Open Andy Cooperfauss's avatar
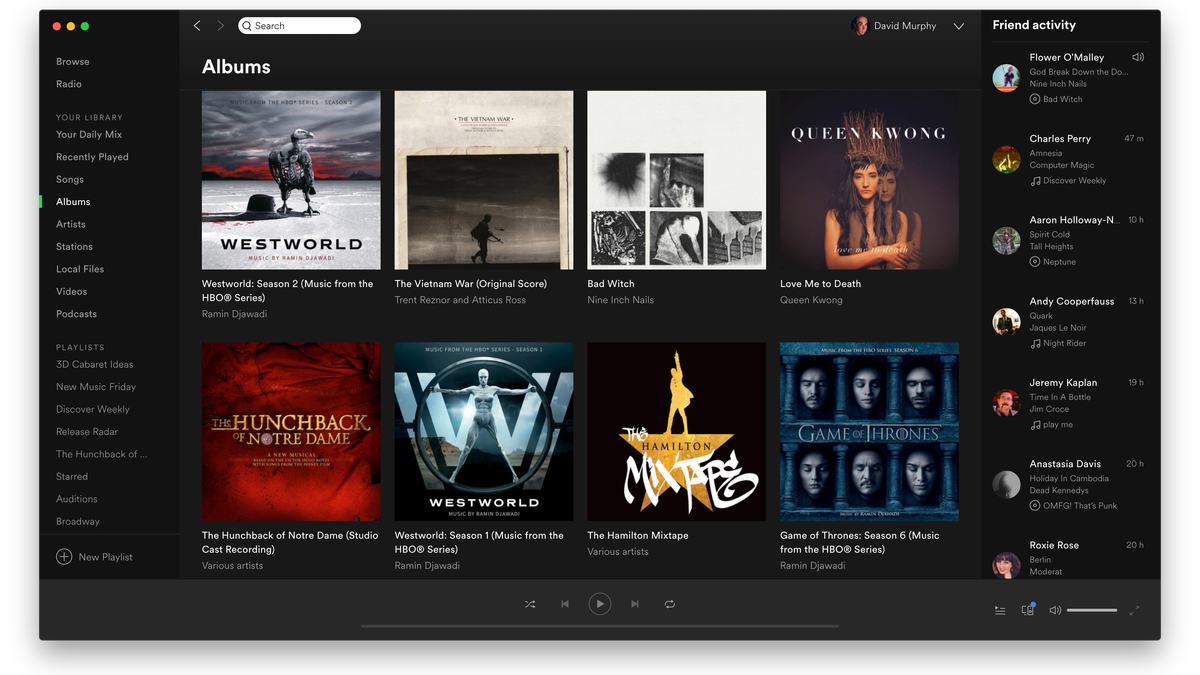The image size is (1200, 675). [x=1006, y=321]
